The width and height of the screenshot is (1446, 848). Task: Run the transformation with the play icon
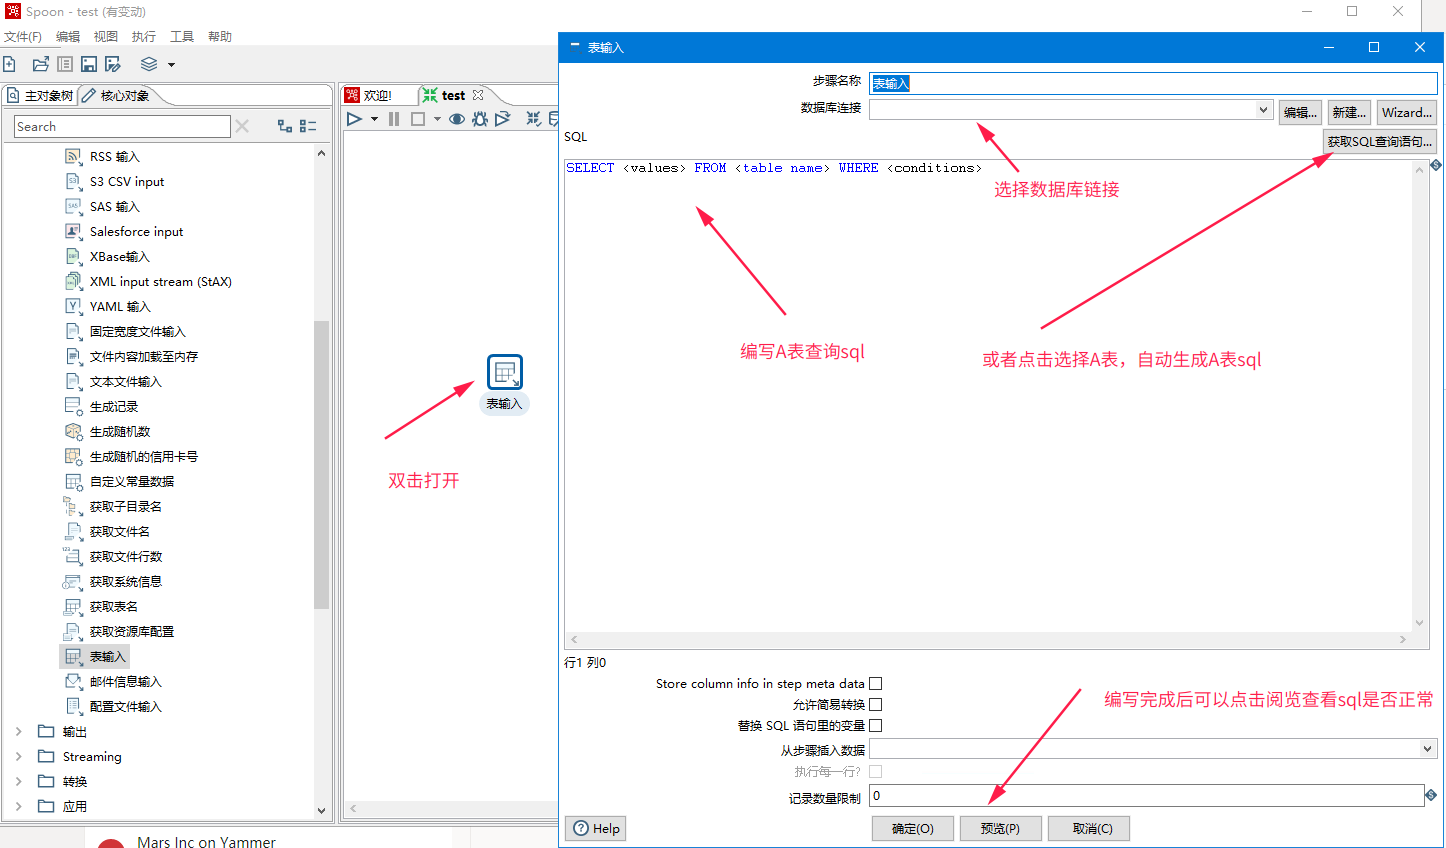(x=354, y=119)
